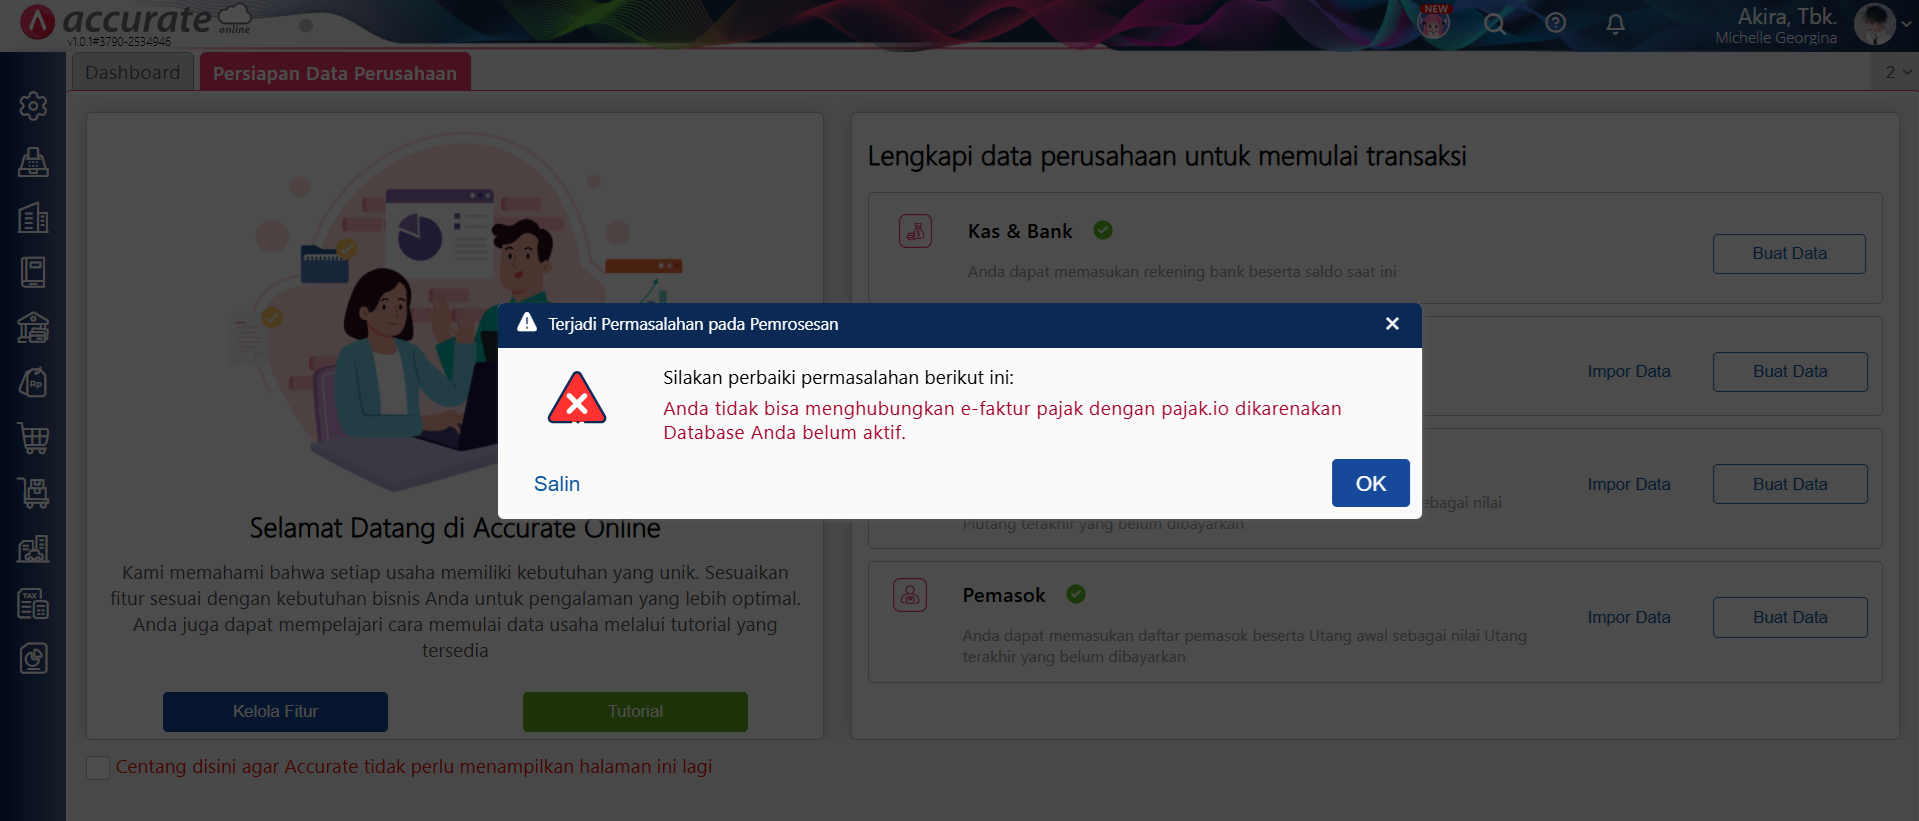1919x821 pixels.
Task: Close the error dialog with the X
Action: click(1391, 324)
